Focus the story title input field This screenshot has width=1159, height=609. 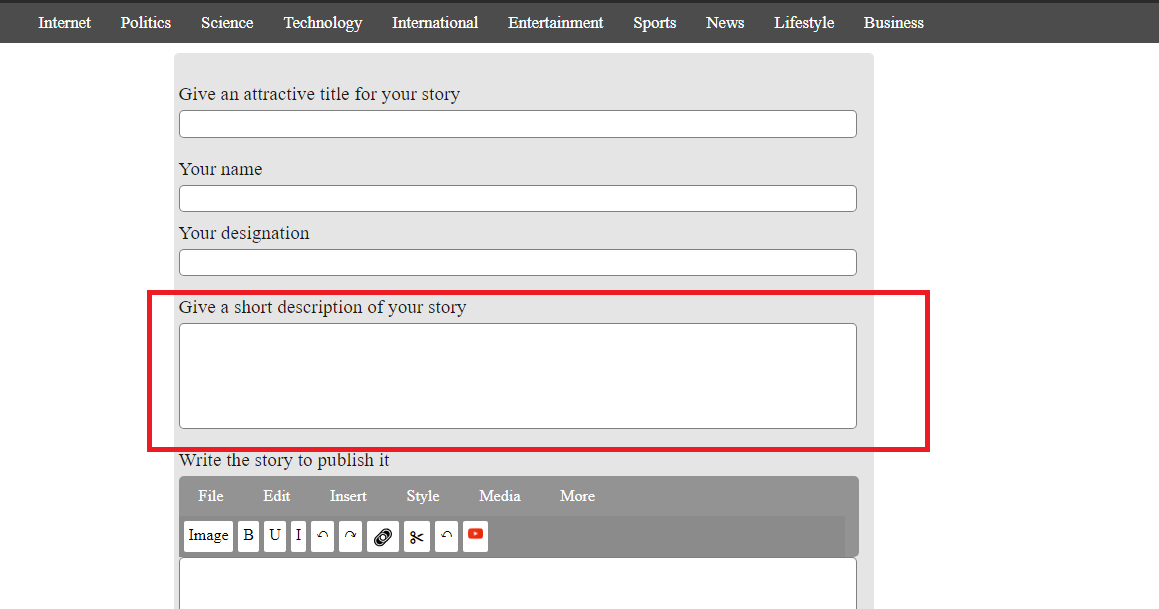tap(517, 124)
